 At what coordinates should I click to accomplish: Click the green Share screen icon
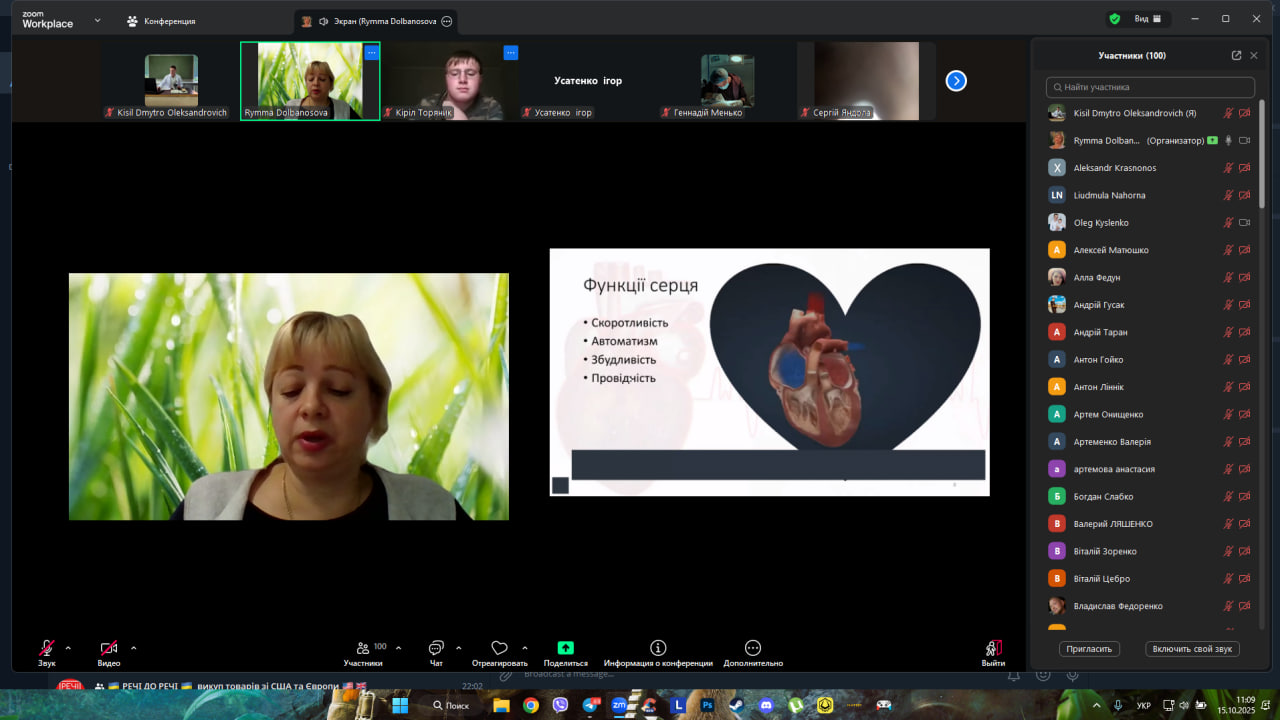[x=565, y=648]
